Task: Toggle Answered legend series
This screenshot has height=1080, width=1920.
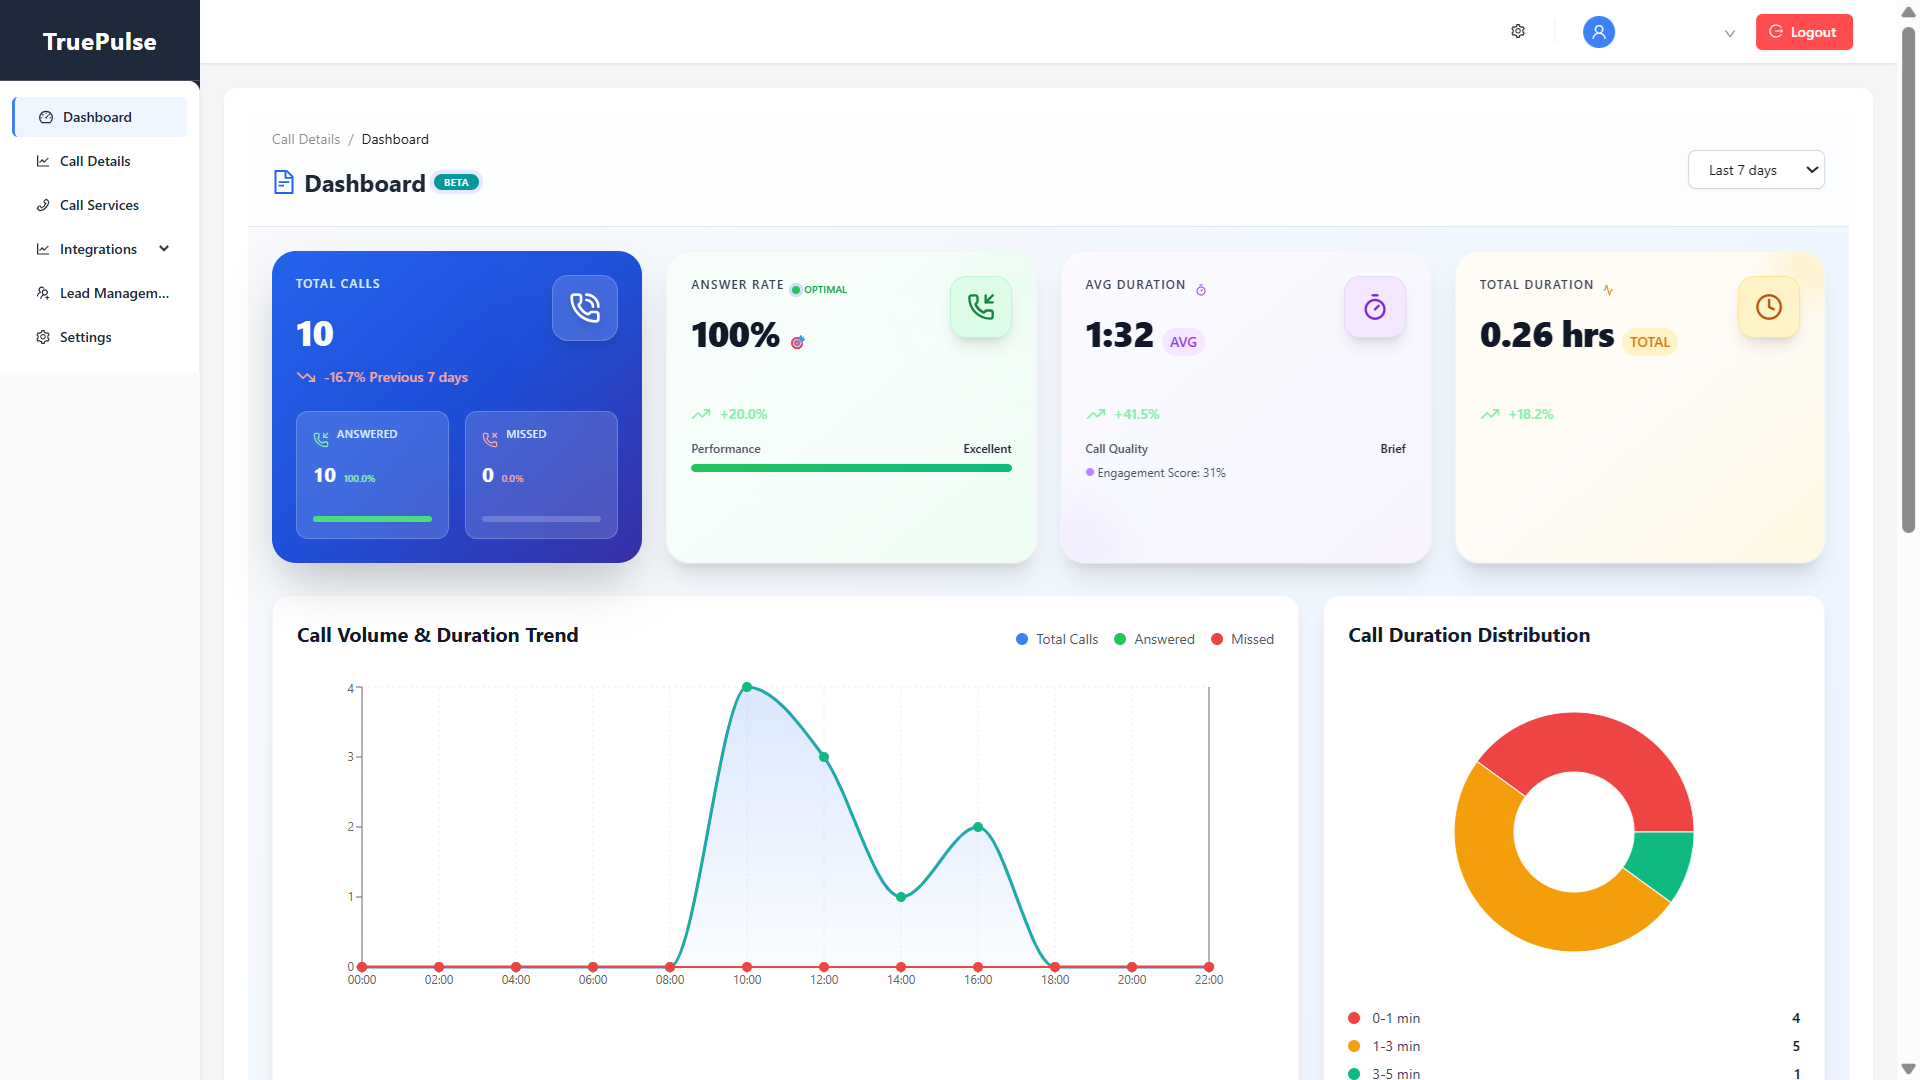Action: click(1154, 639)
